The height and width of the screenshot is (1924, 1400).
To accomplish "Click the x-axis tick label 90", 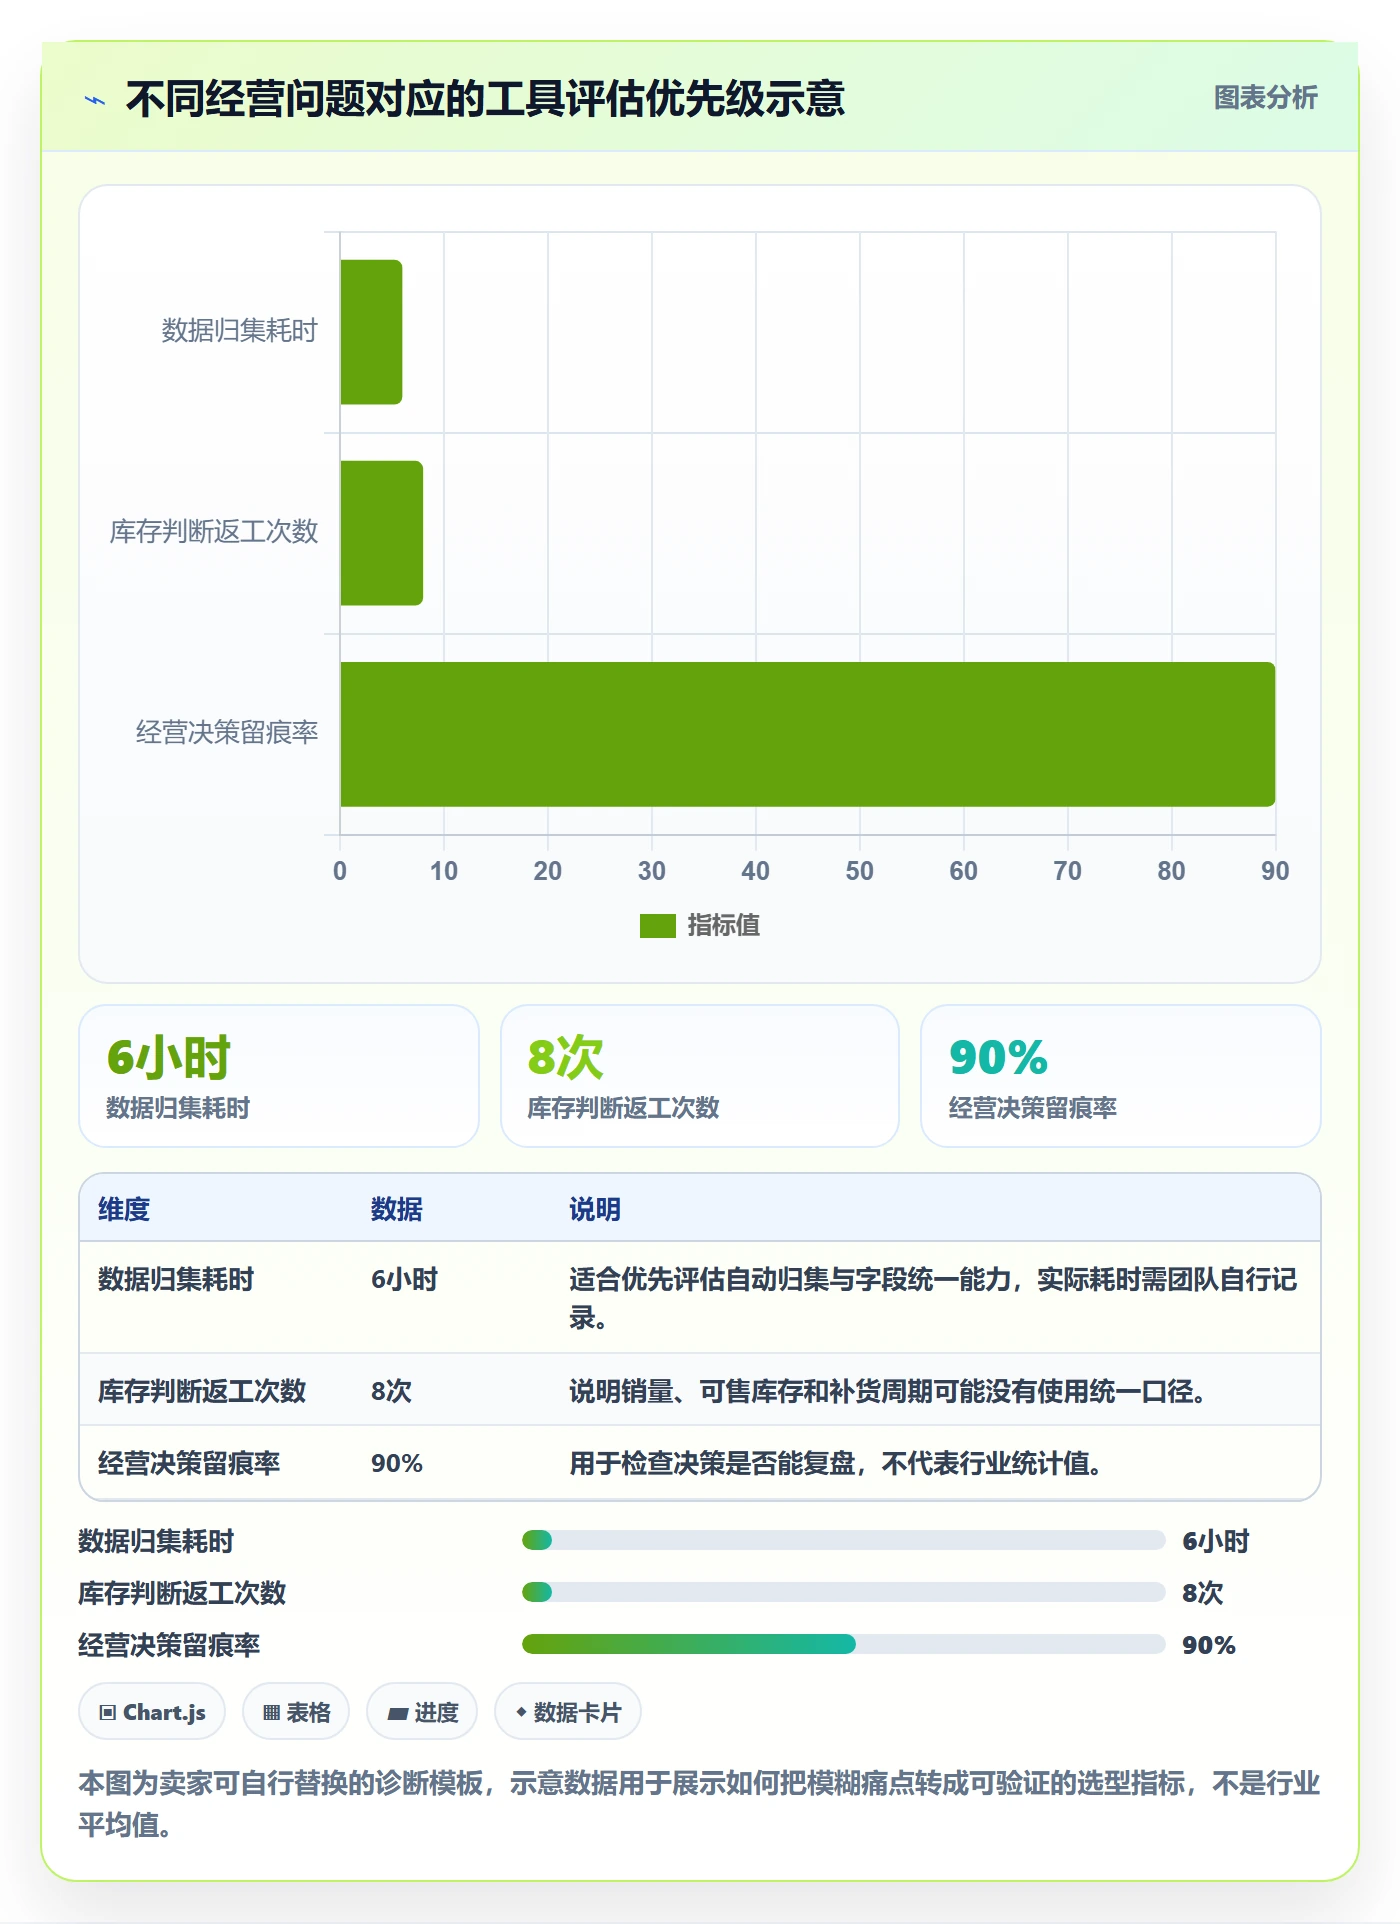I will click(x=1275, y=871).
